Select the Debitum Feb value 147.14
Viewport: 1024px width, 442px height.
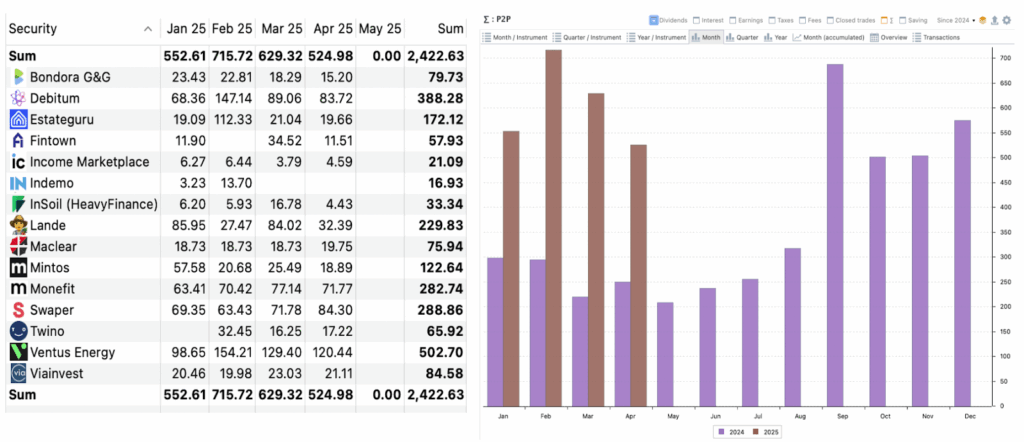[232, 99]
